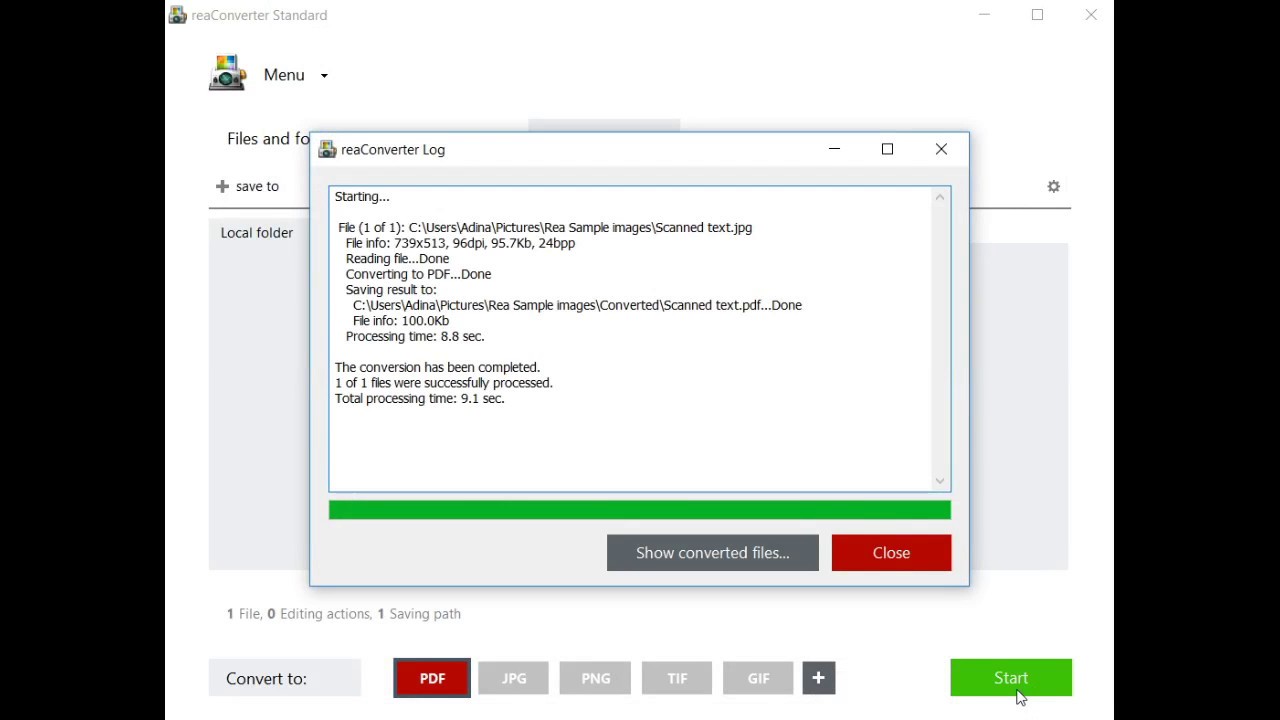
Task: Click the '1 Saving path' status text
Action: (x=419, y=614)
